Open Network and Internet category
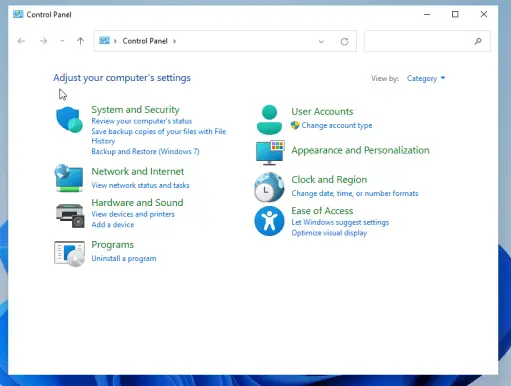The width and height of the screenshot is (511, 386). click(138, 171)
